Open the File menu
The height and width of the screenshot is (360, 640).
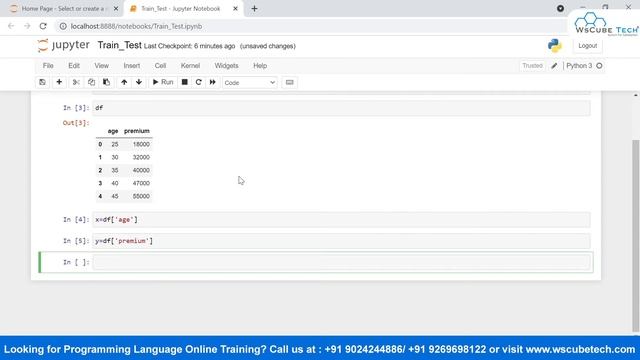[x=48, y=66]
